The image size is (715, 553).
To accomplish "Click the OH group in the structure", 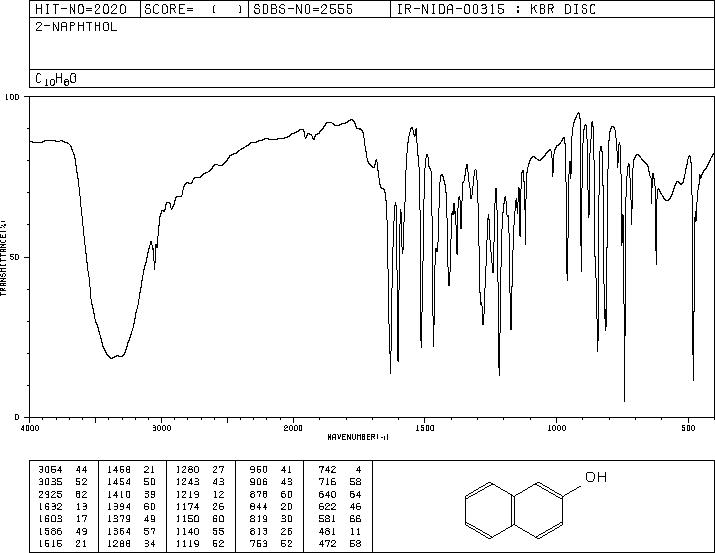I will point(596,477).
